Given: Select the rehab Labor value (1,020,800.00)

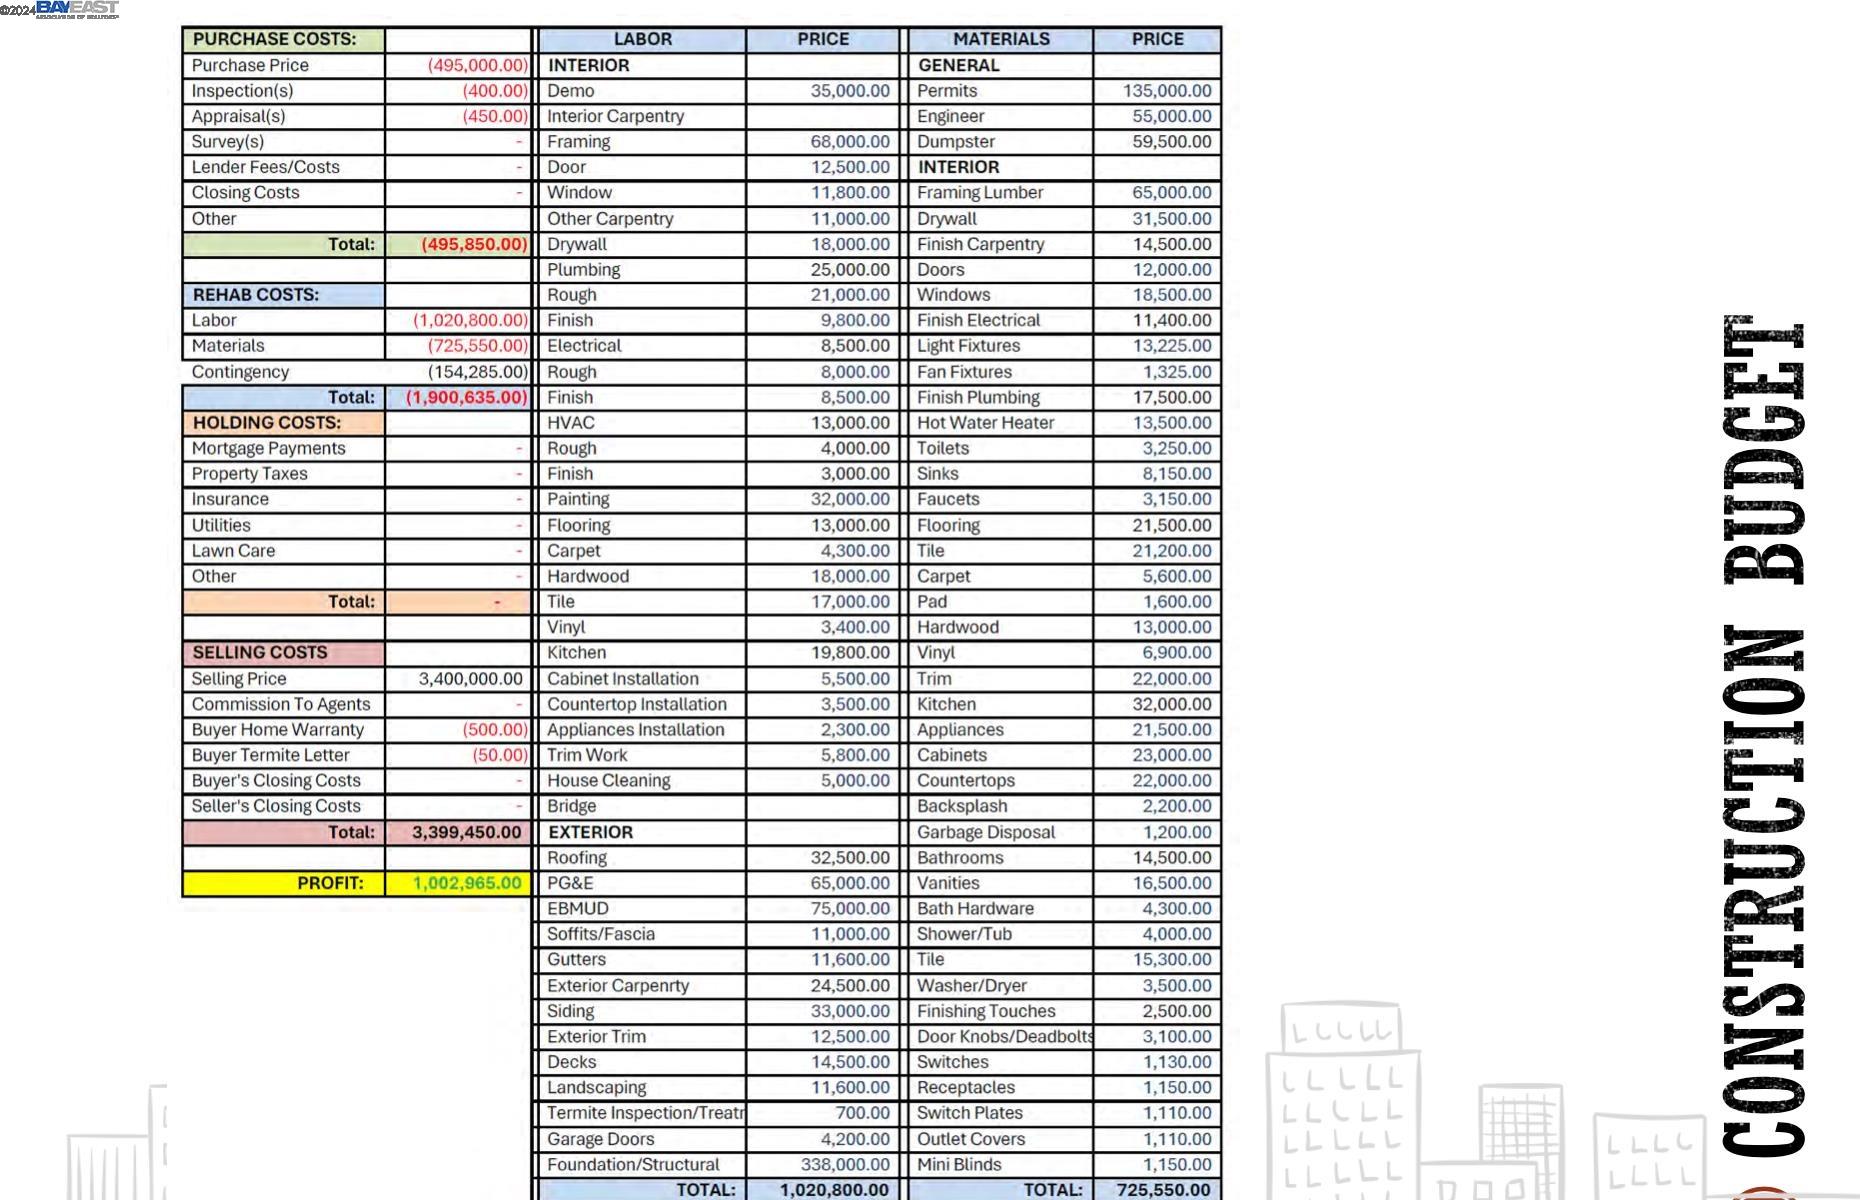Looking at the screenshot, I should point(470,320).
